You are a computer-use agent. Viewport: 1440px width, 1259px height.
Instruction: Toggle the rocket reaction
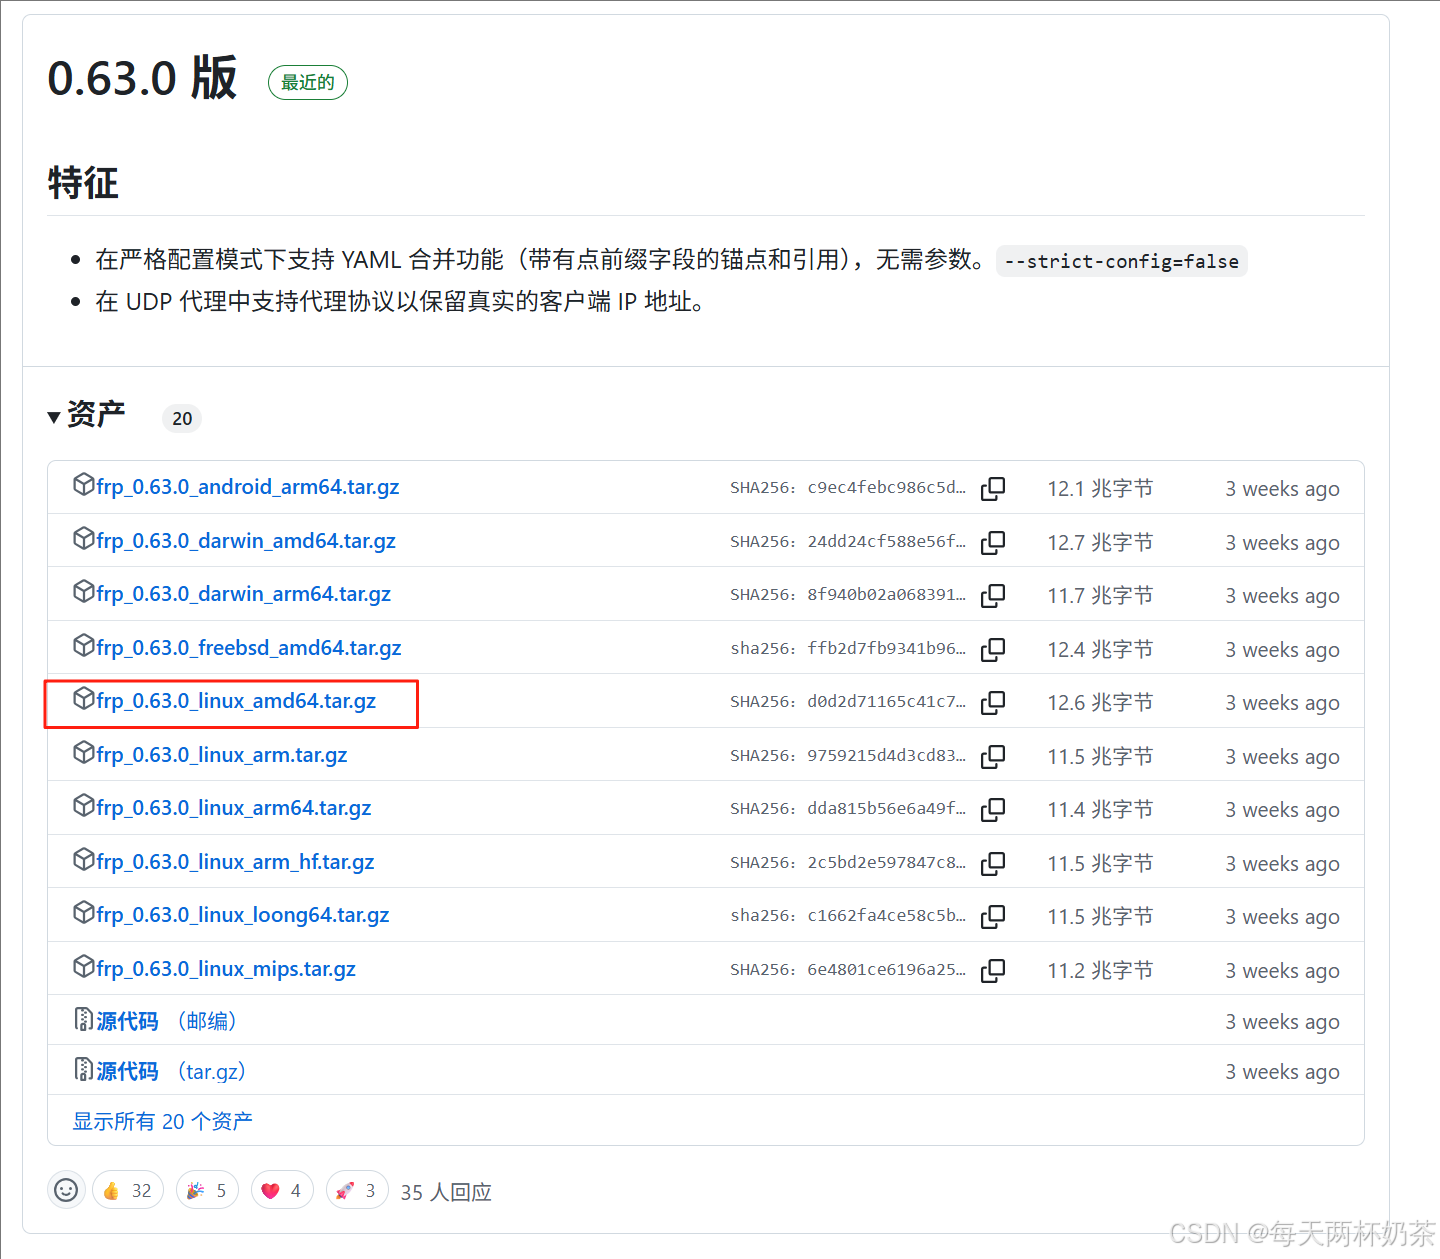[x=356, y=1190]
